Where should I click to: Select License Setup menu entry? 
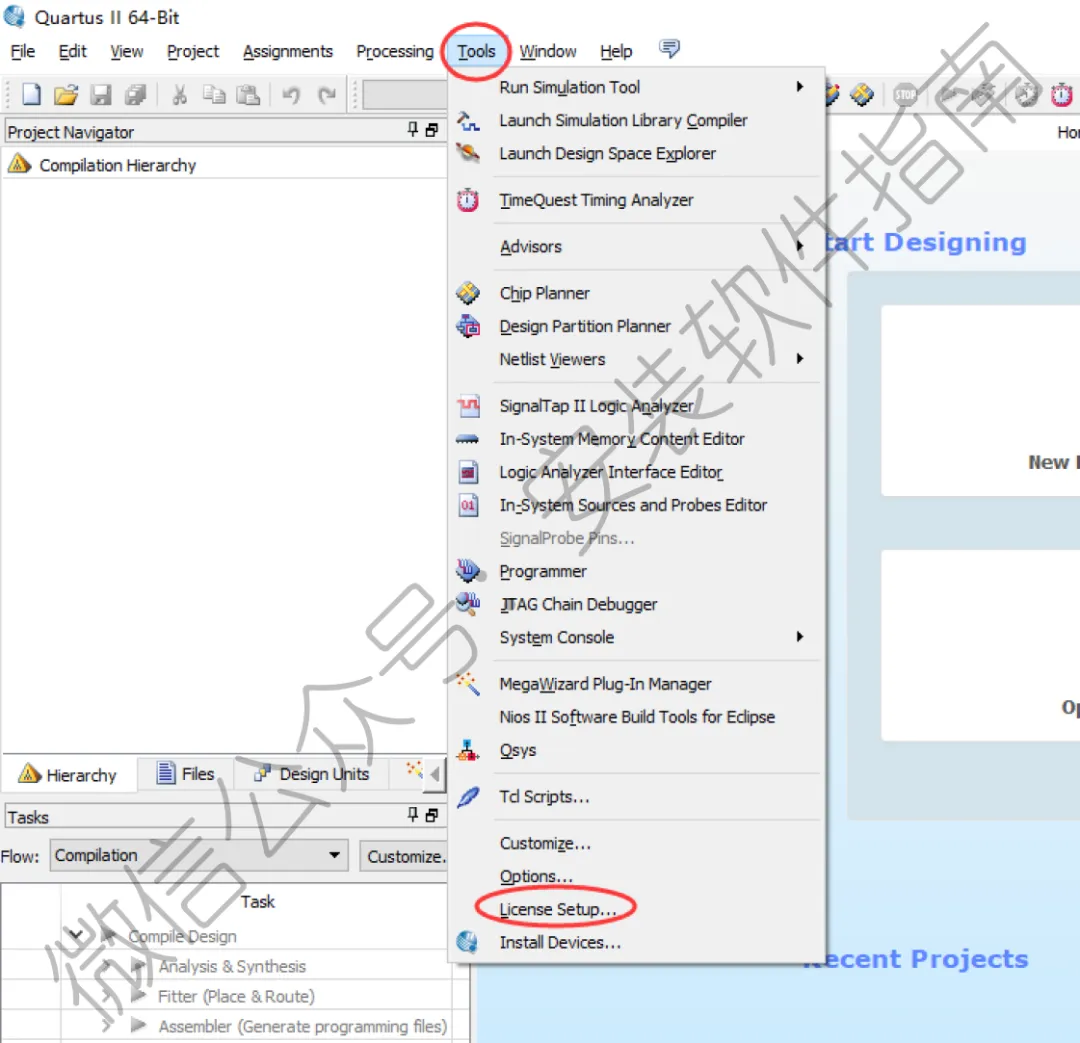(558, 909)
